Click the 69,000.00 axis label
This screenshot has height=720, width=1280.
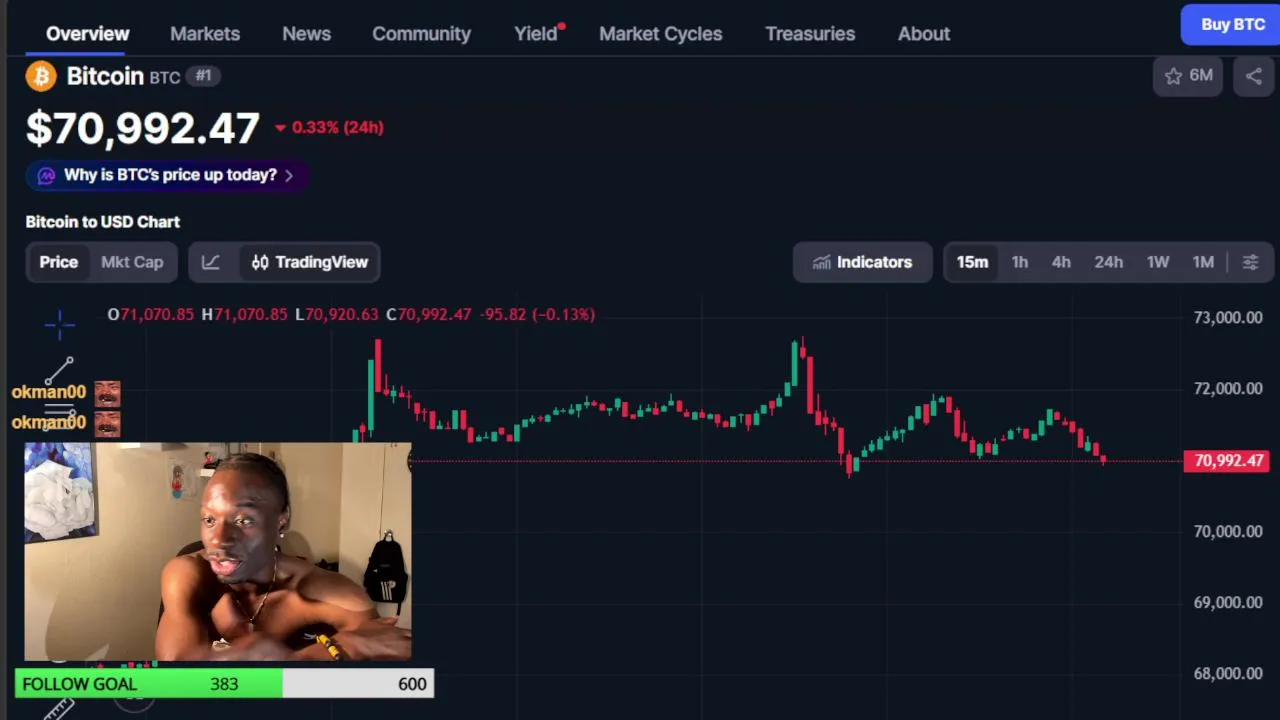point(1228,602)
